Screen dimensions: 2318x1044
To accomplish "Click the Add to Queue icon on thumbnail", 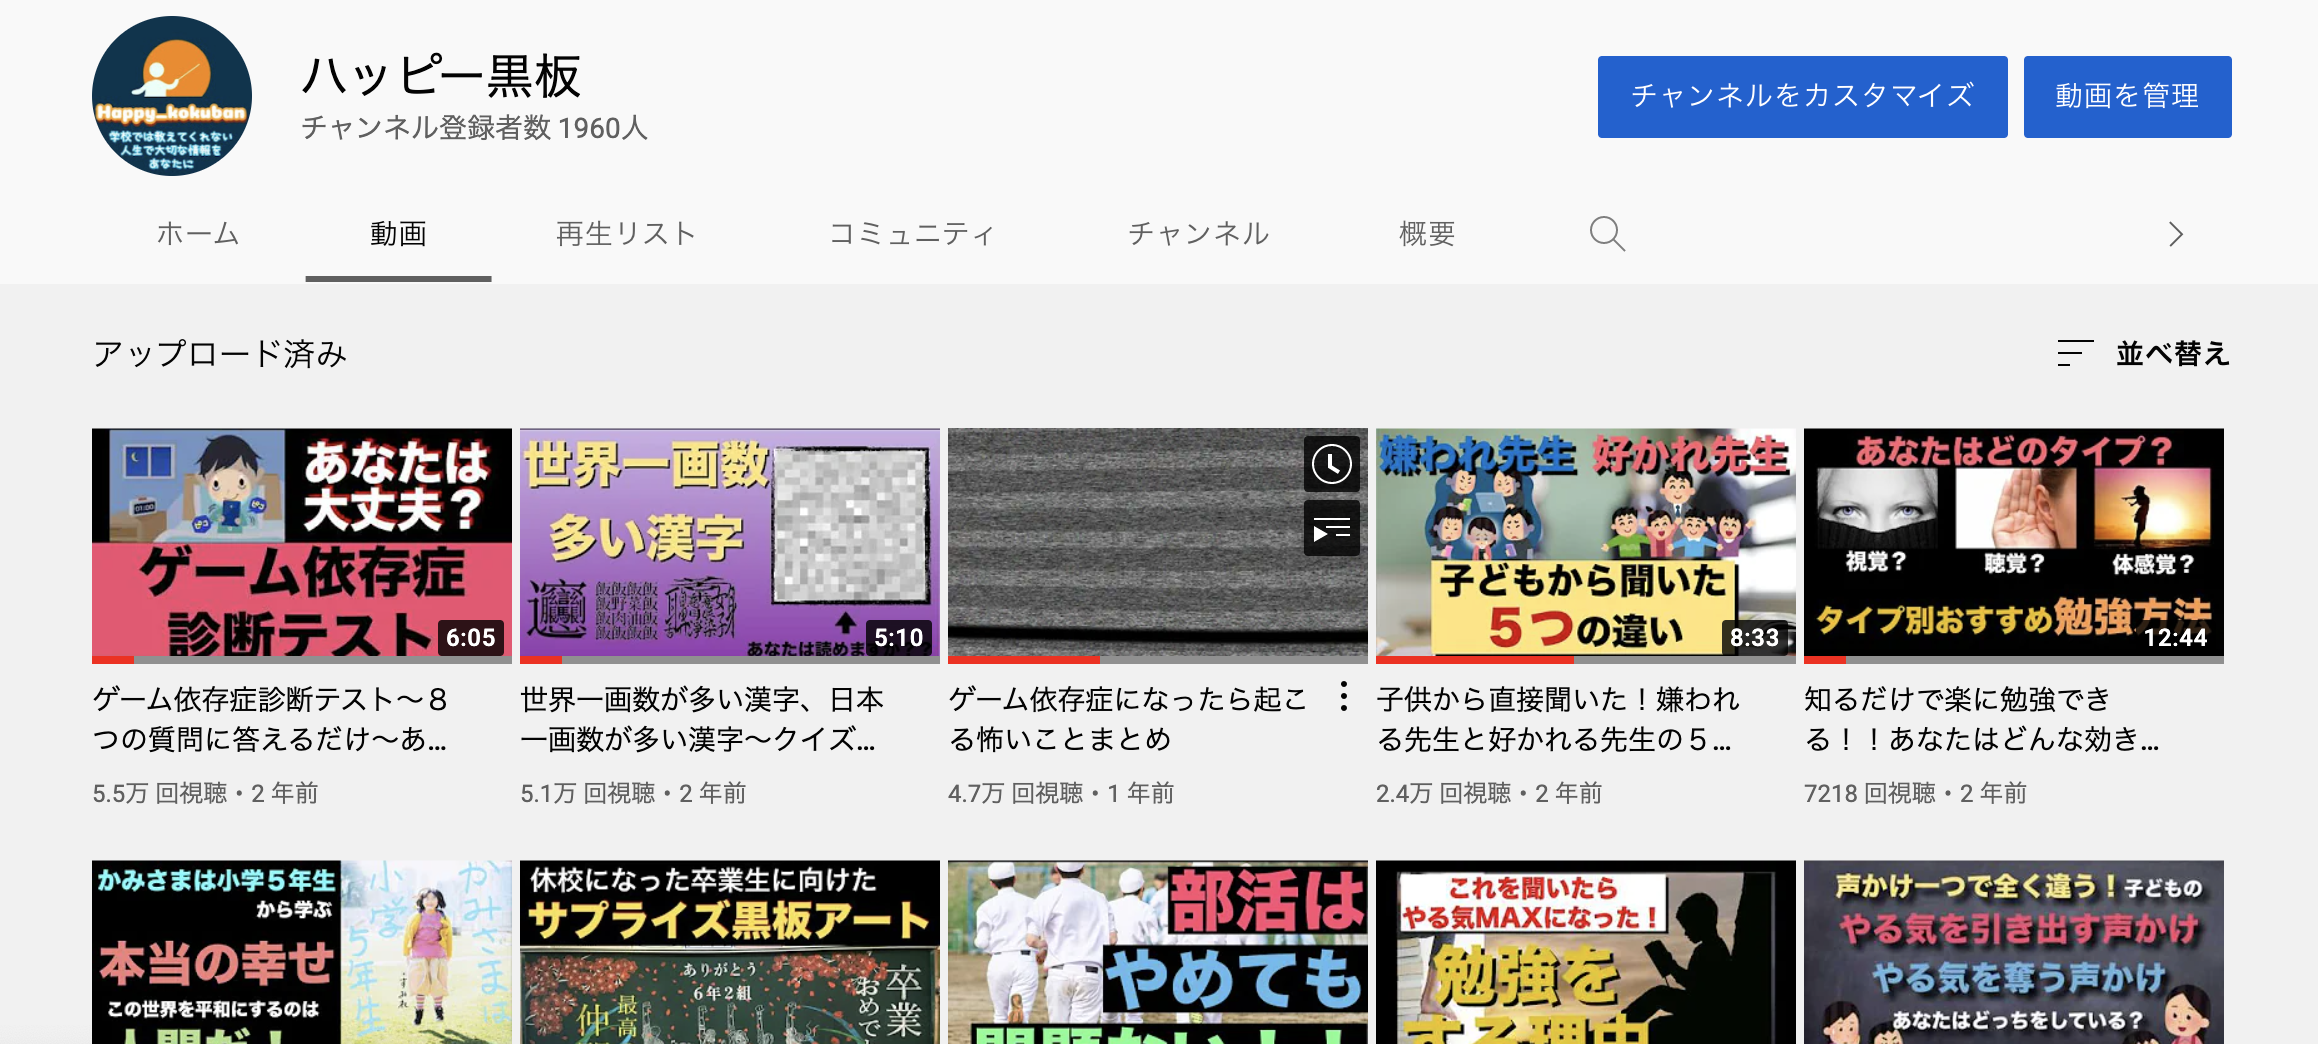I will [1331, 530].
